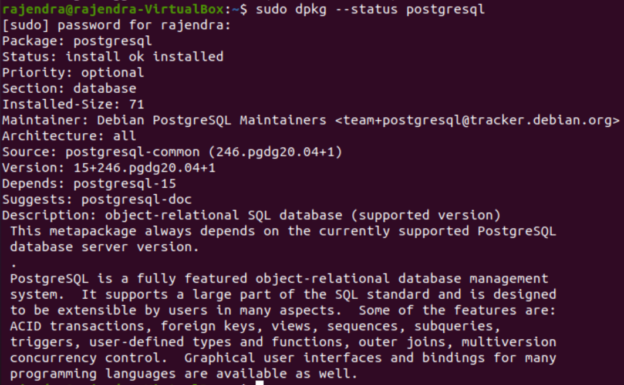Image resolution: width=624 pixels, height=385 pixels.
Task: Click the sudo password prompt line
Action: tap(117, 25)
